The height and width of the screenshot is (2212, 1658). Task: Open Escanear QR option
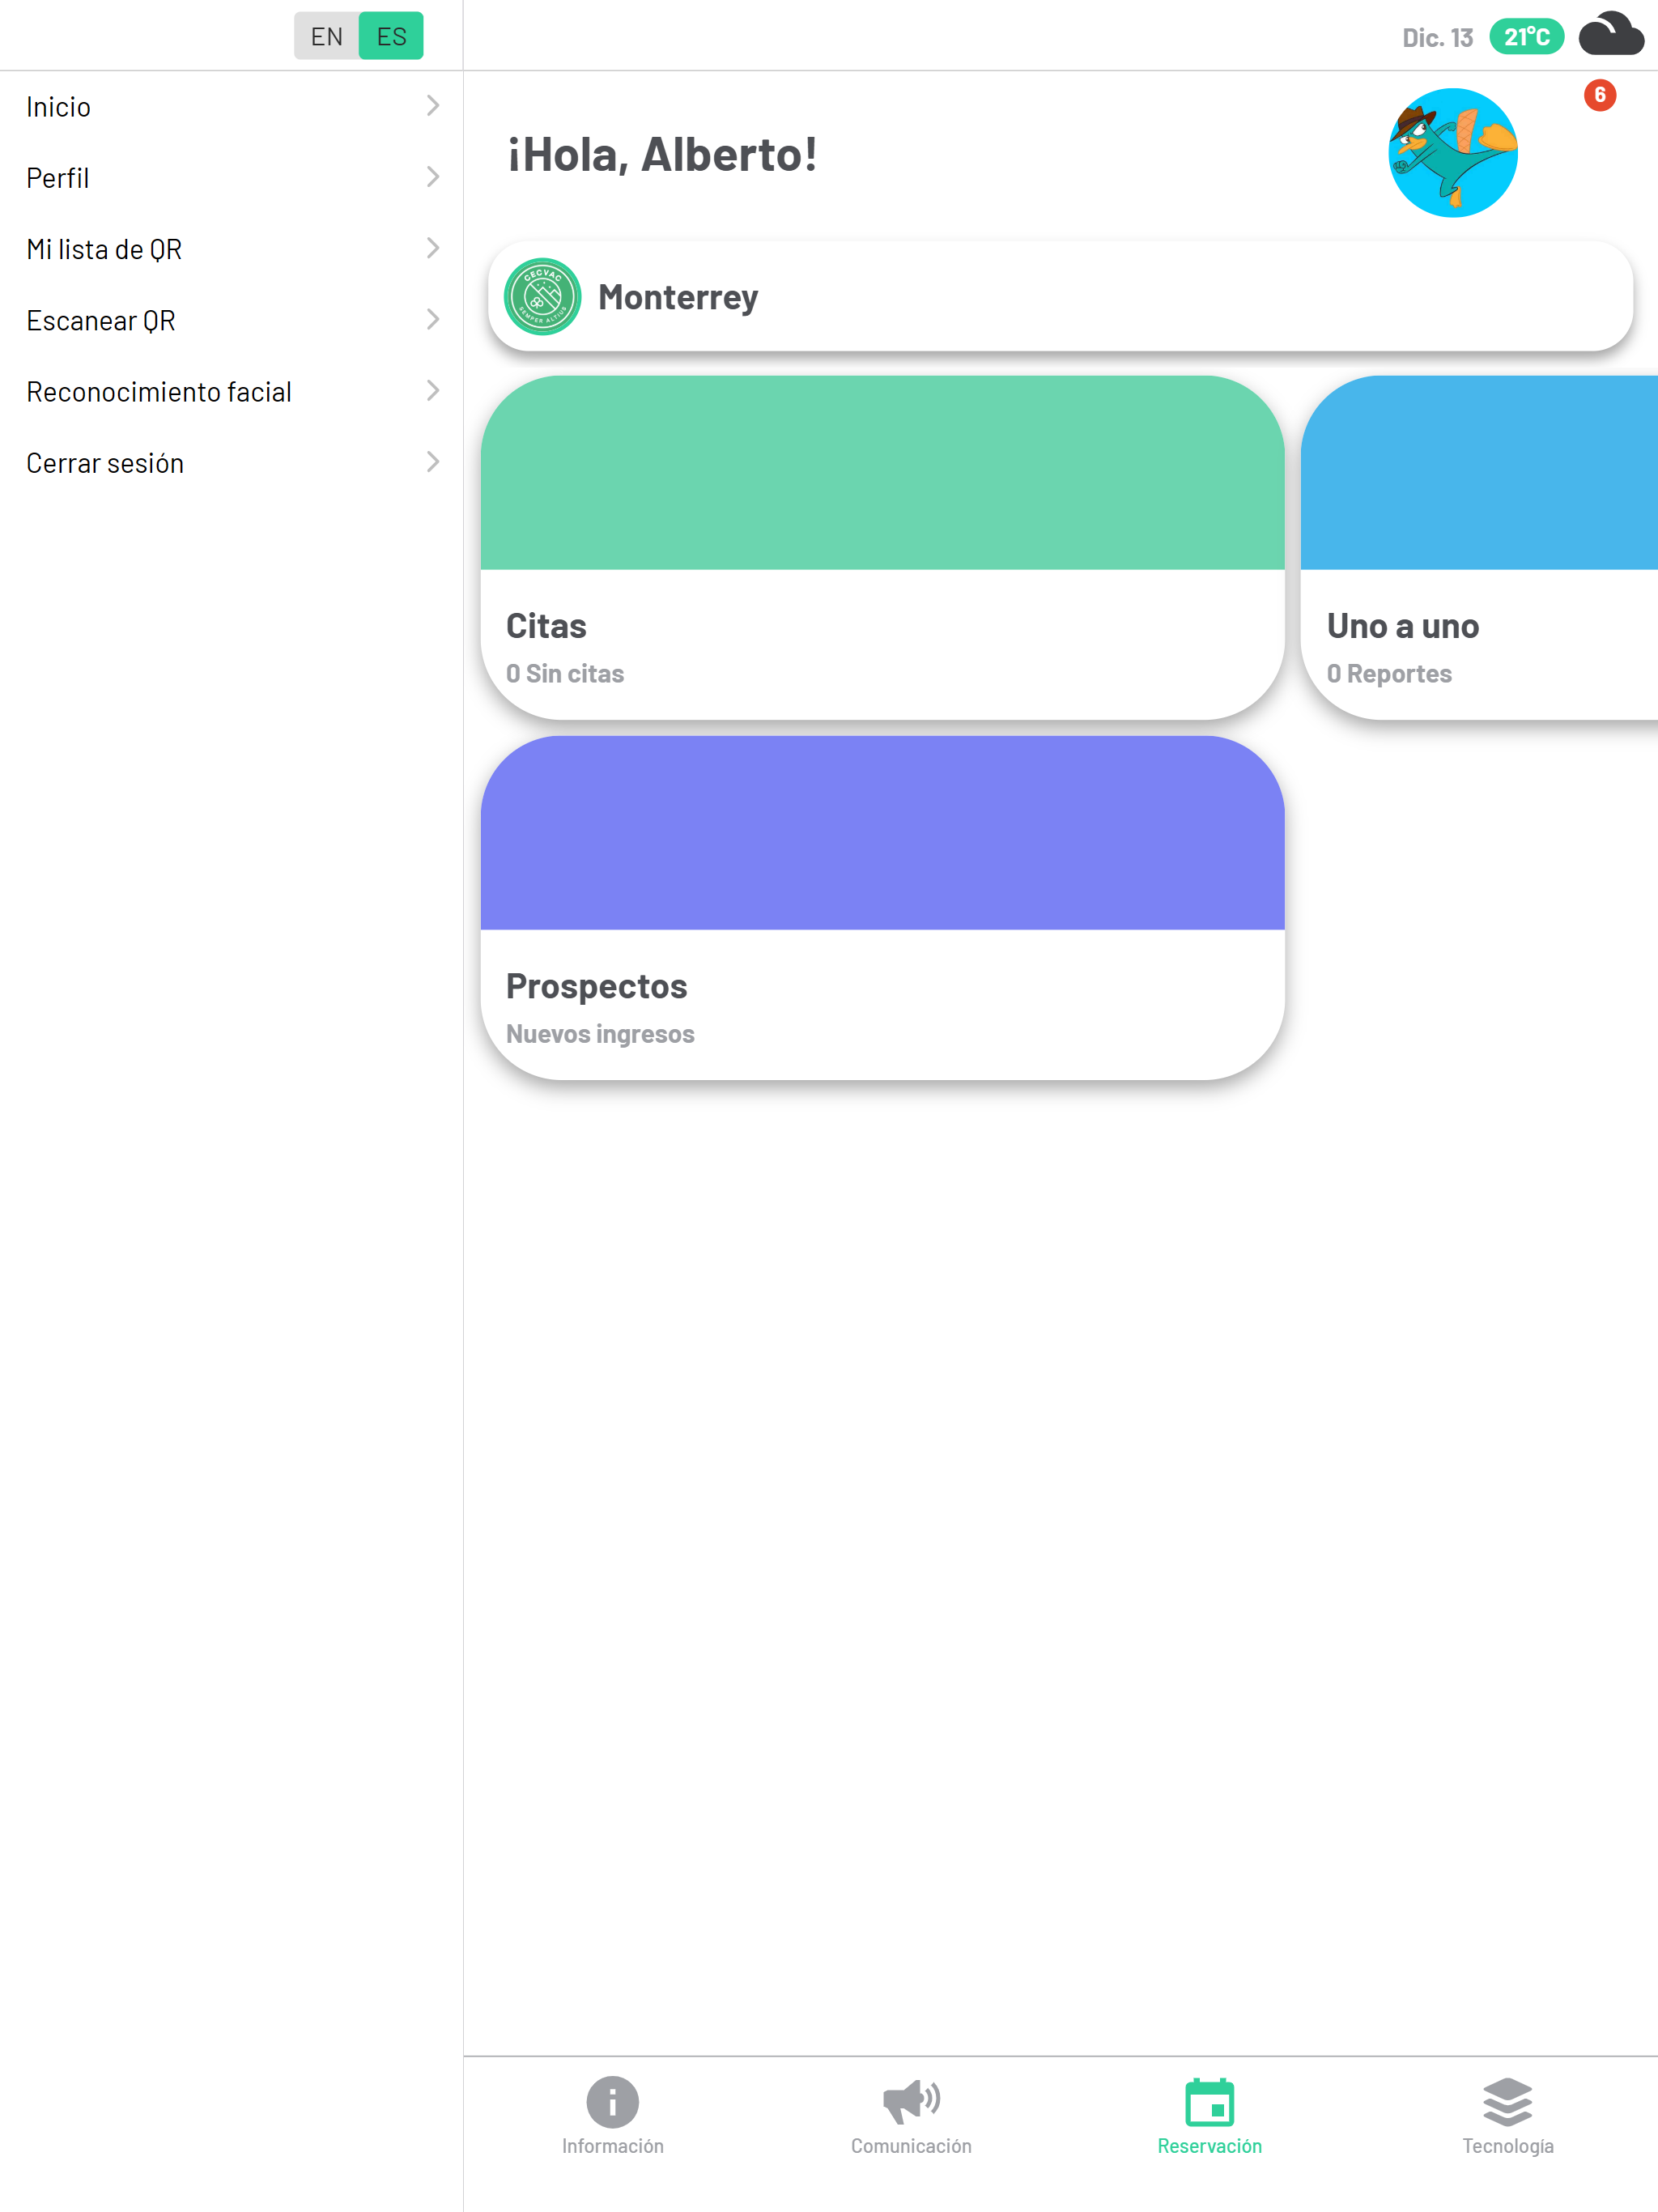(x=231, y=320)
